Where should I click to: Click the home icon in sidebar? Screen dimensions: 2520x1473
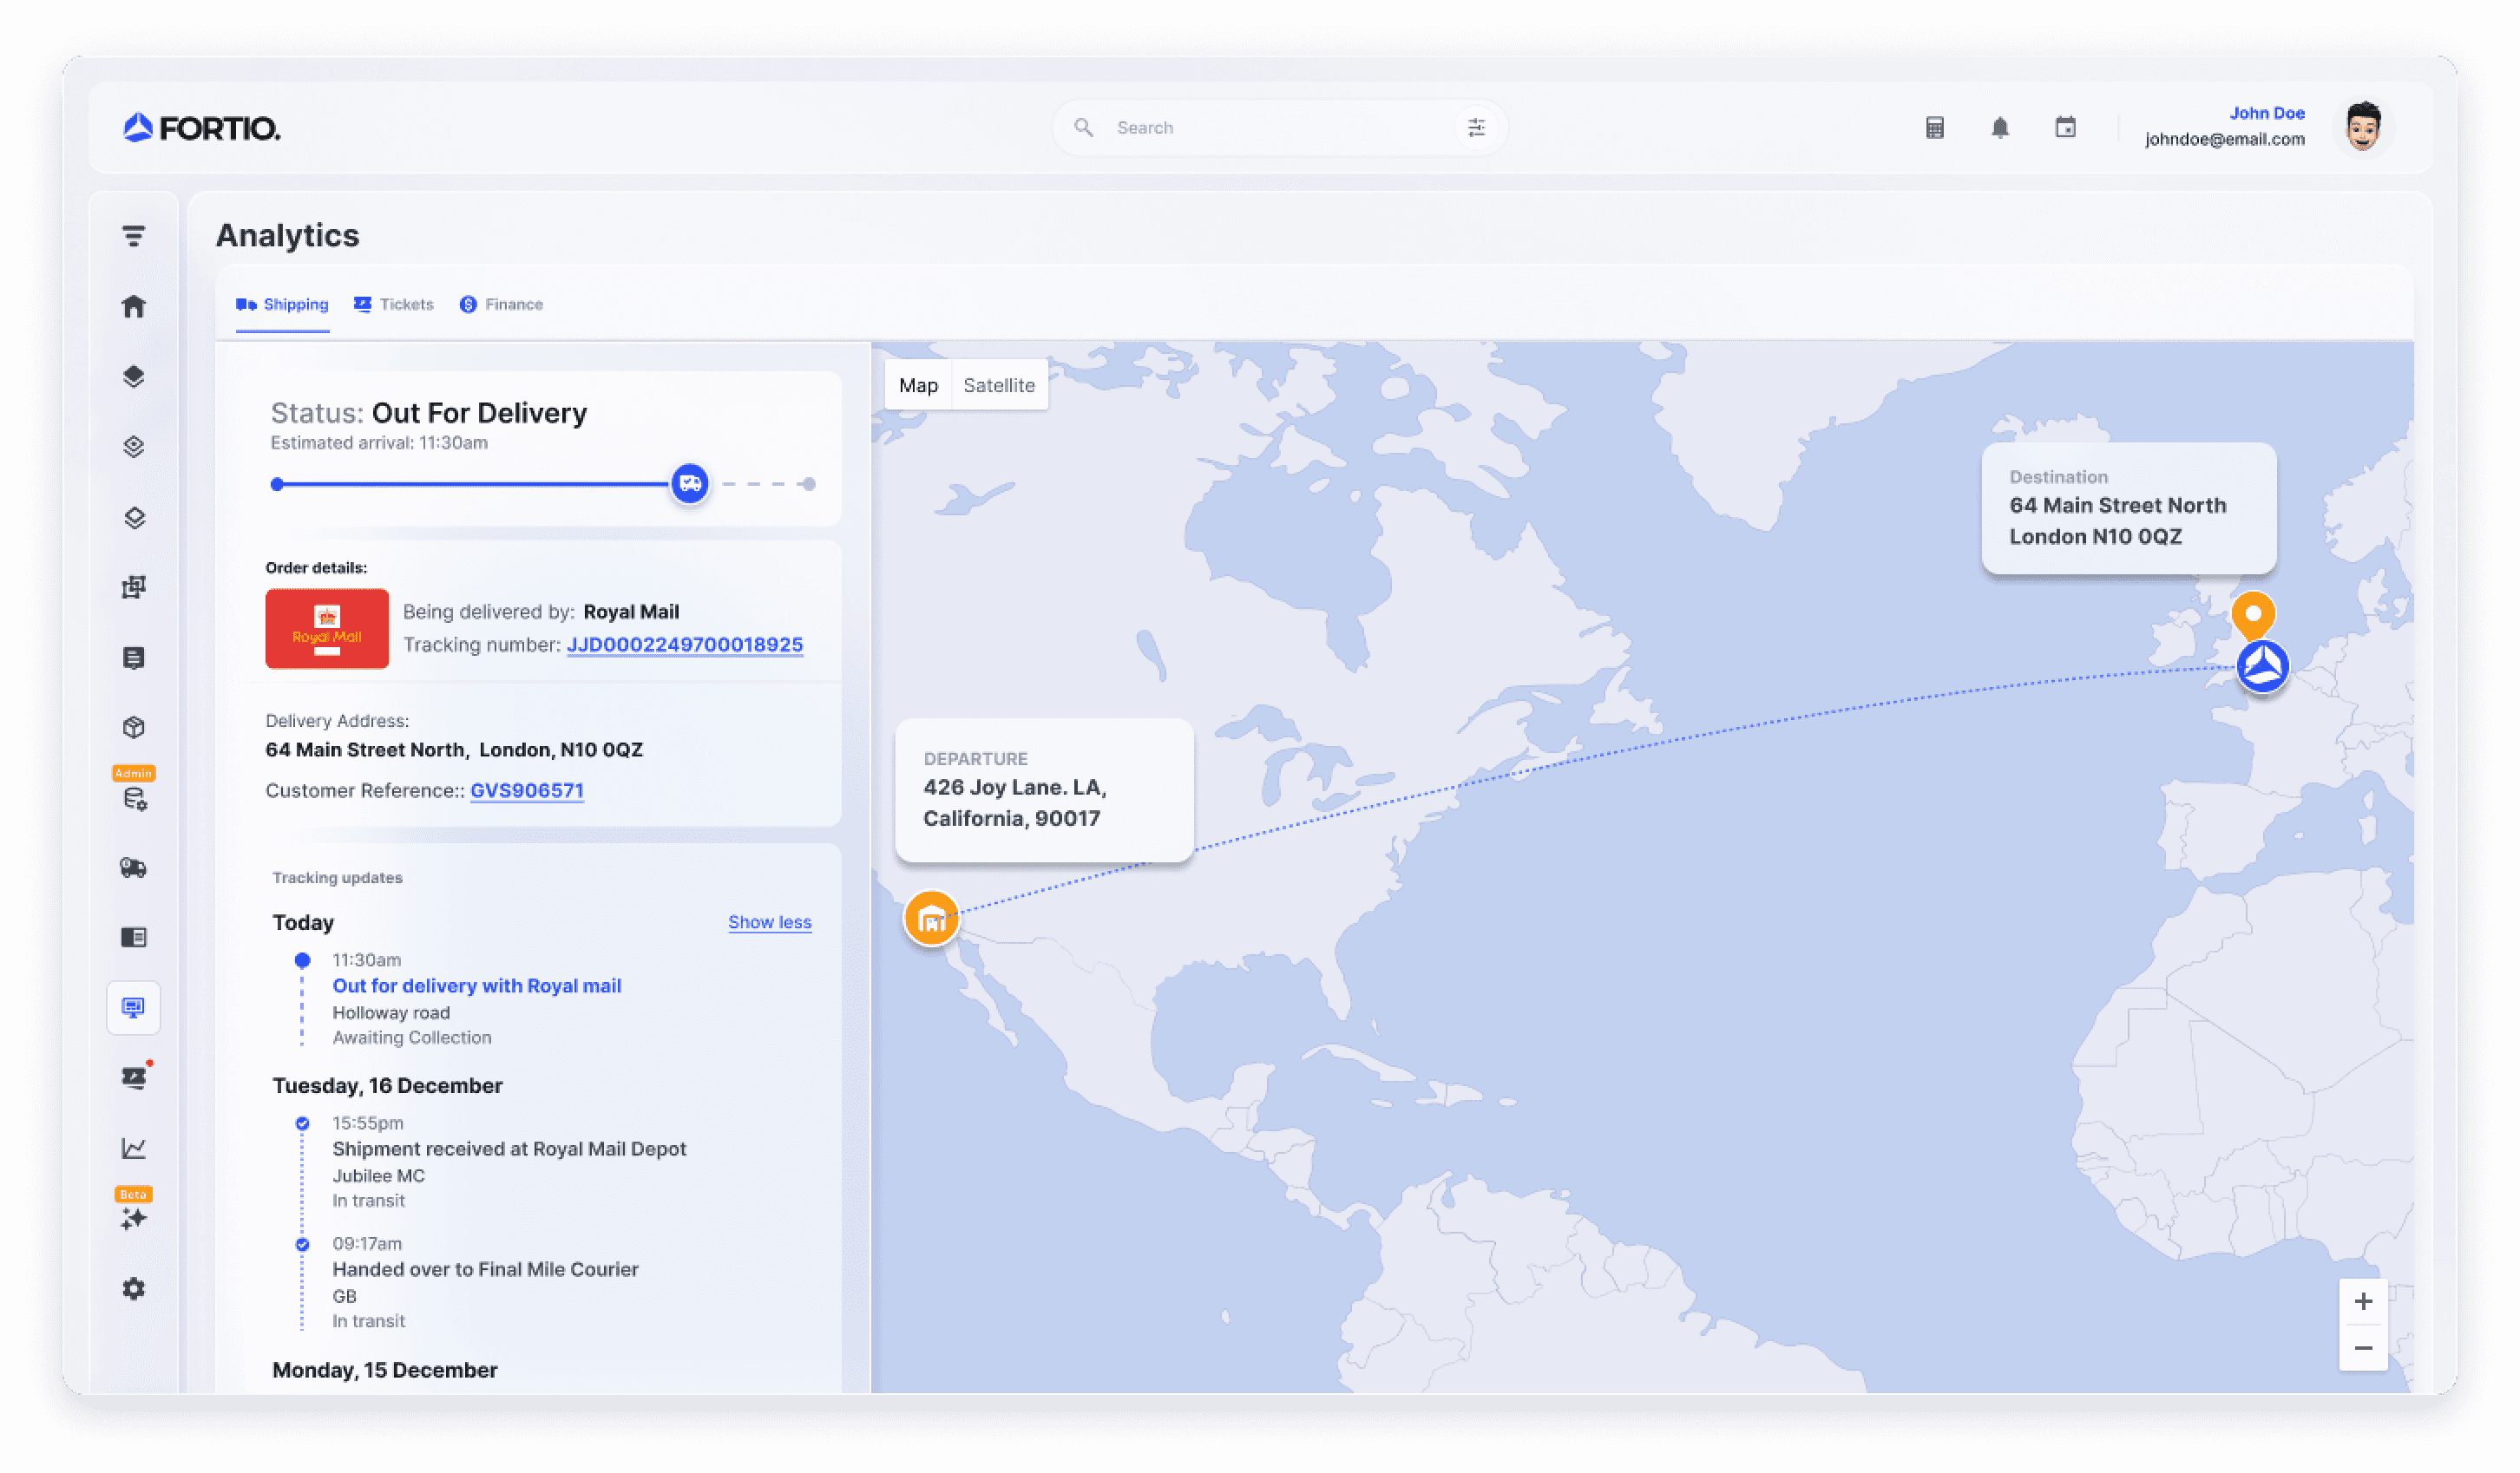133,306
